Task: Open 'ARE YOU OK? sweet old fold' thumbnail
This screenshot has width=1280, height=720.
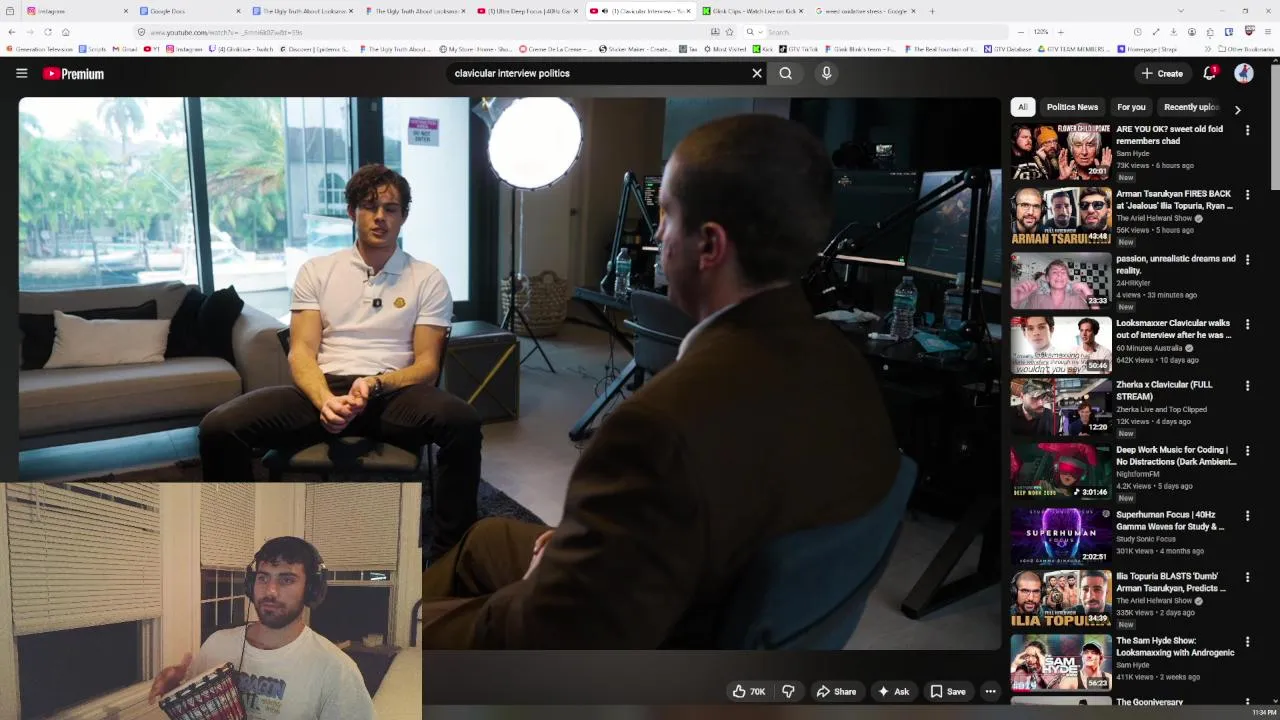Action: (1060, 151)
